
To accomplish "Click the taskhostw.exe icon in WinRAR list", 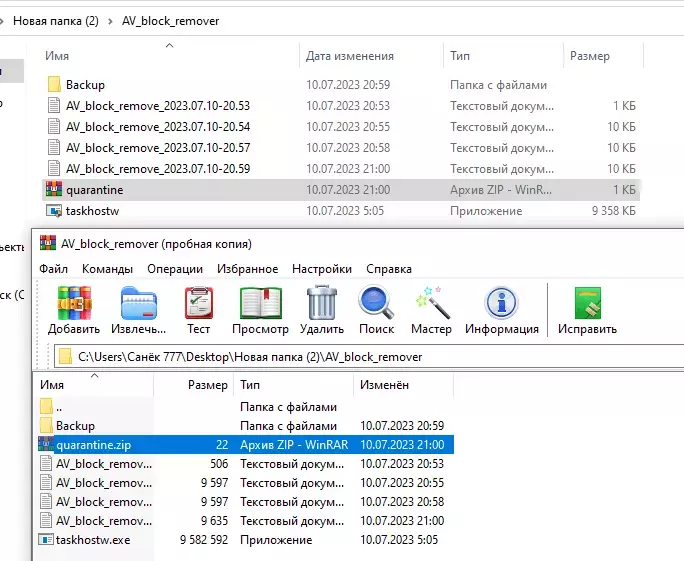I will pos(46,540).
